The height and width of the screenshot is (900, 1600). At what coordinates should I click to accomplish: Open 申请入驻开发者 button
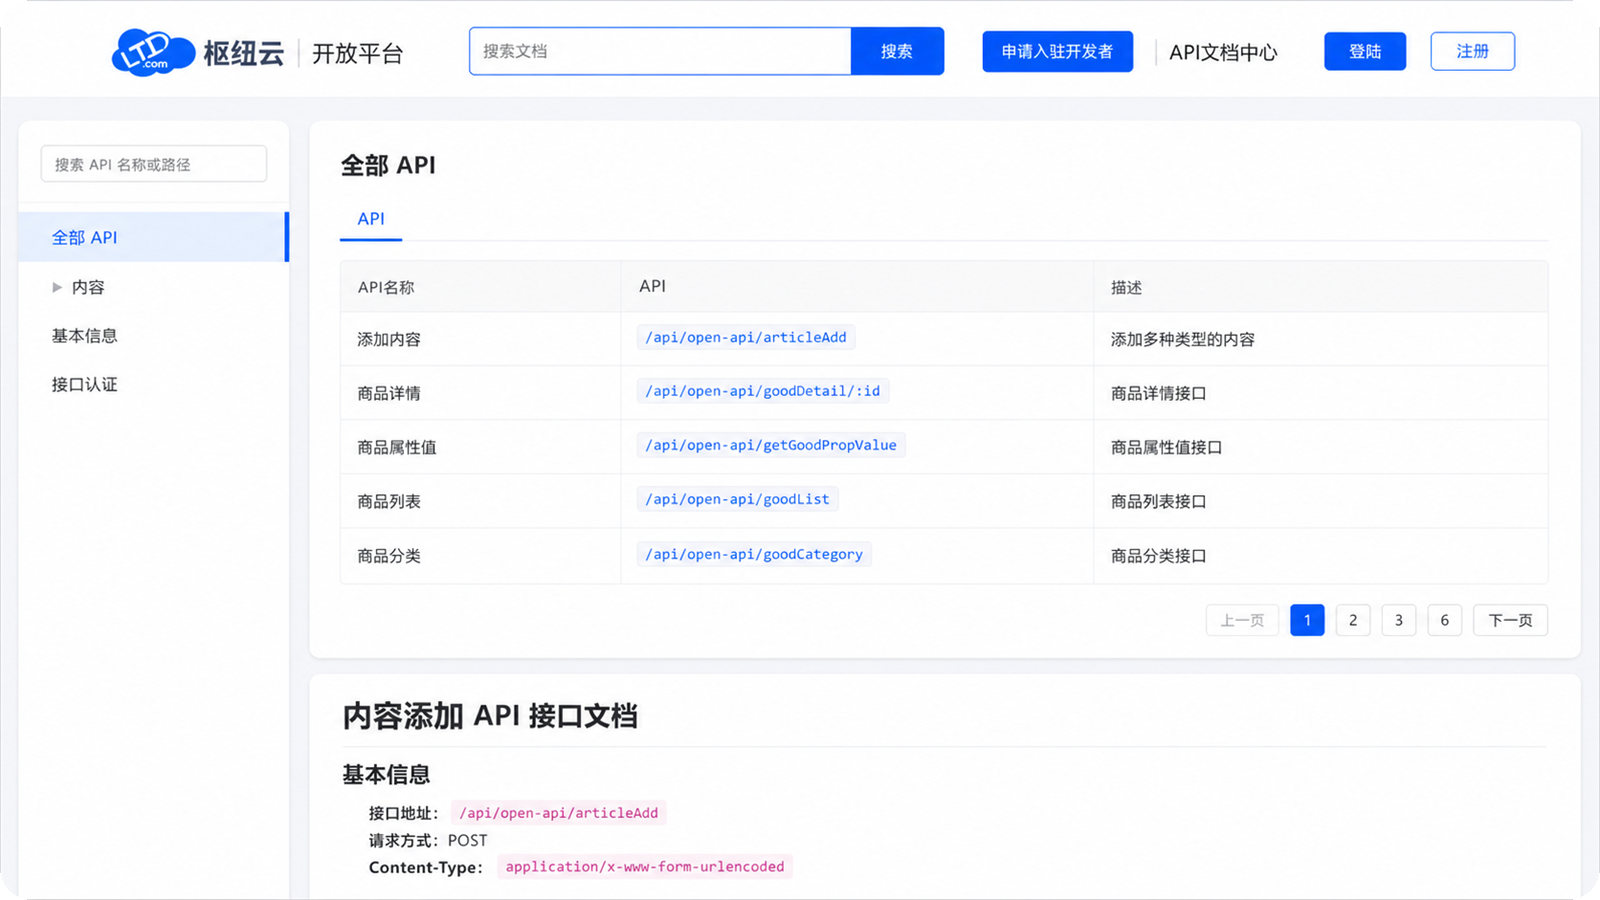pos(1057,51)
